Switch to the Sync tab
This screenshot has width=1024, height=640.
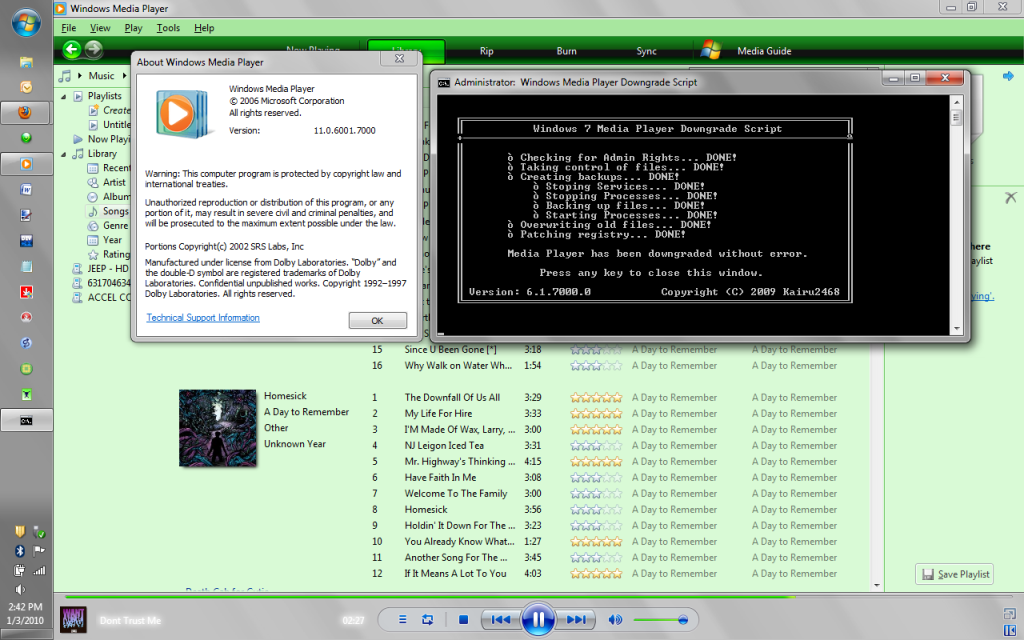coord(647,51)
